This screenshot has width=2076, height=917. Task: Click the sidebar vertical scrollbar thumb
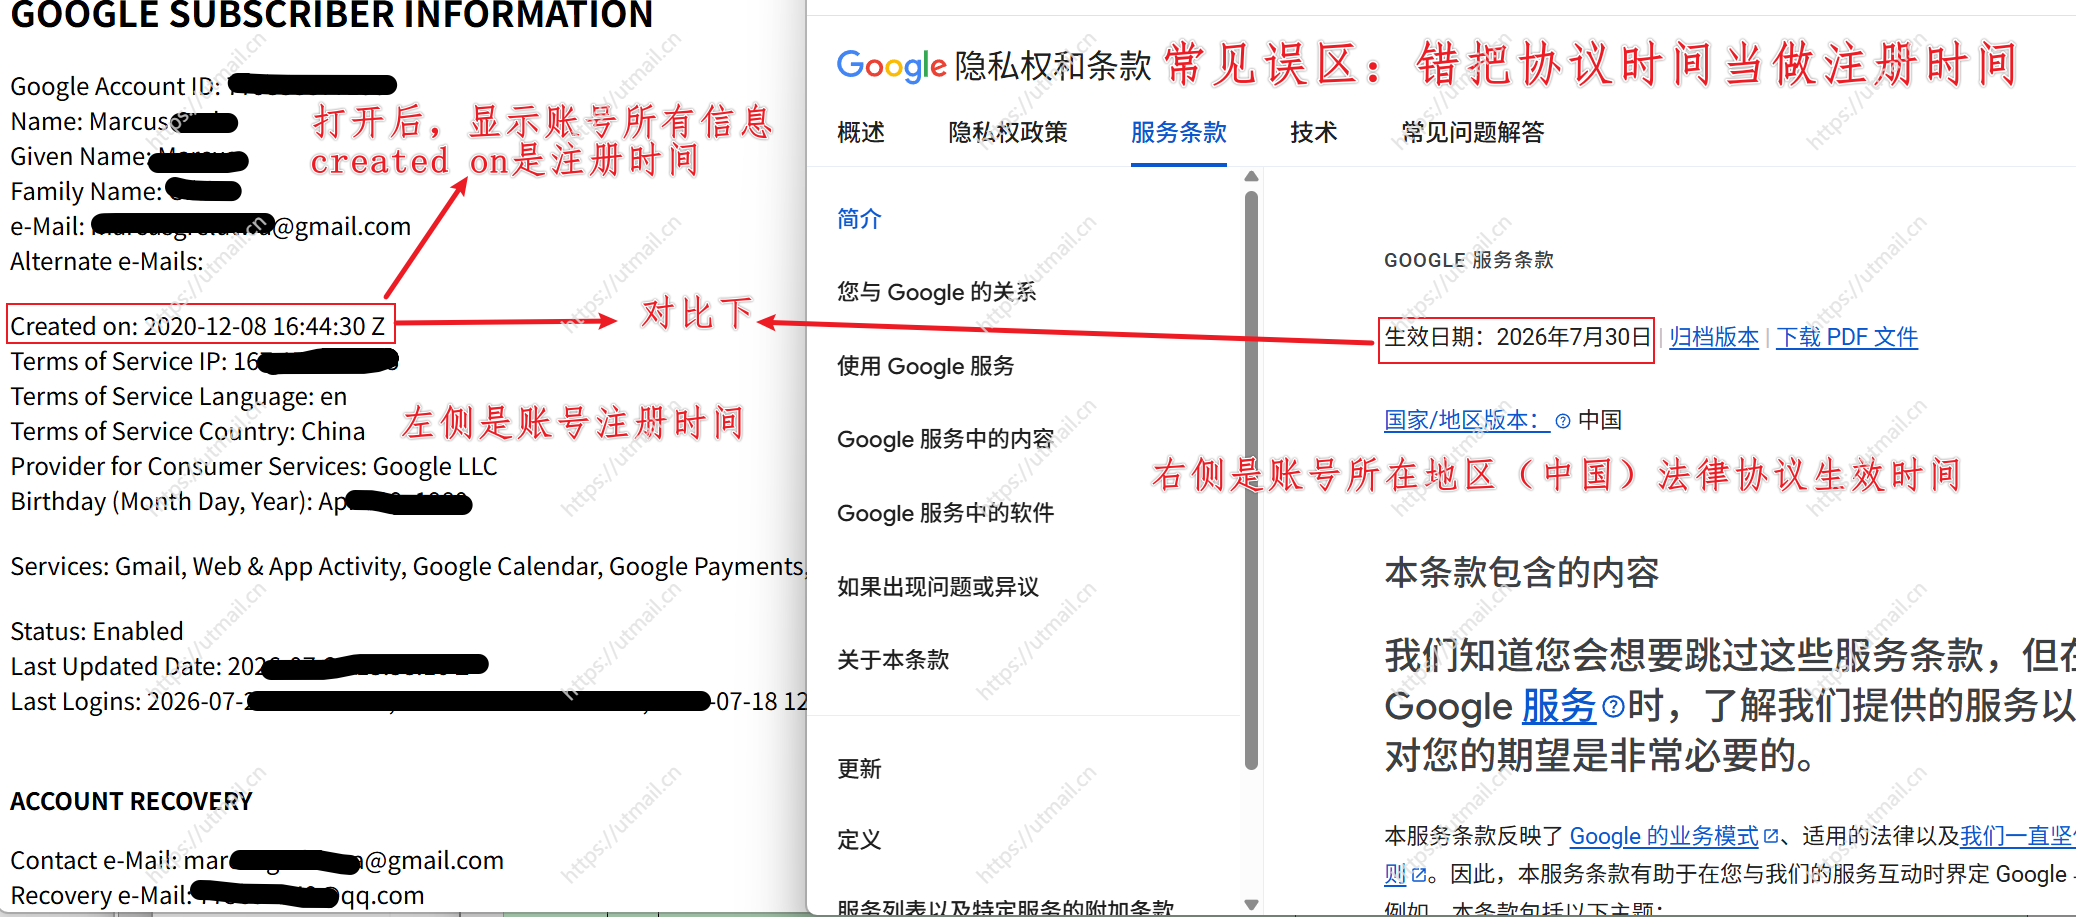1251,480
